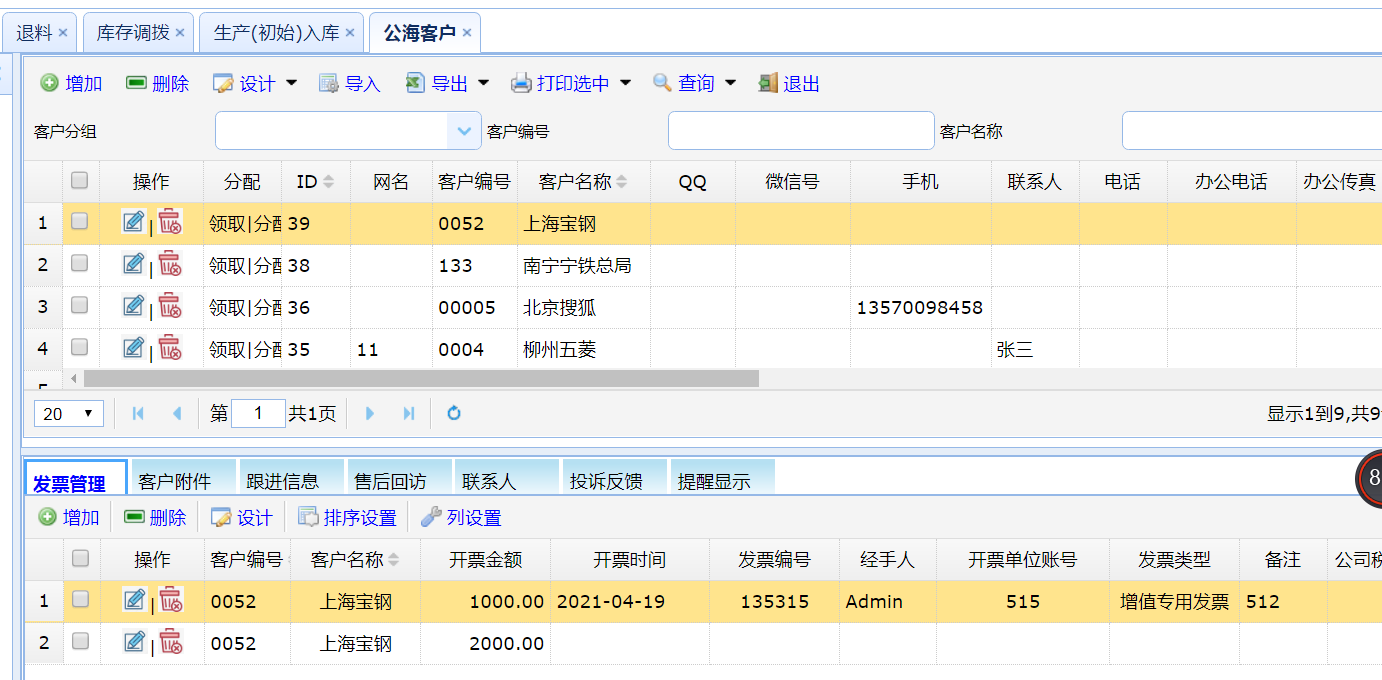Screen dimensions: 1382x680
Task: Click edit icon in 北京搜狐 row
Action: pos(133,305)
